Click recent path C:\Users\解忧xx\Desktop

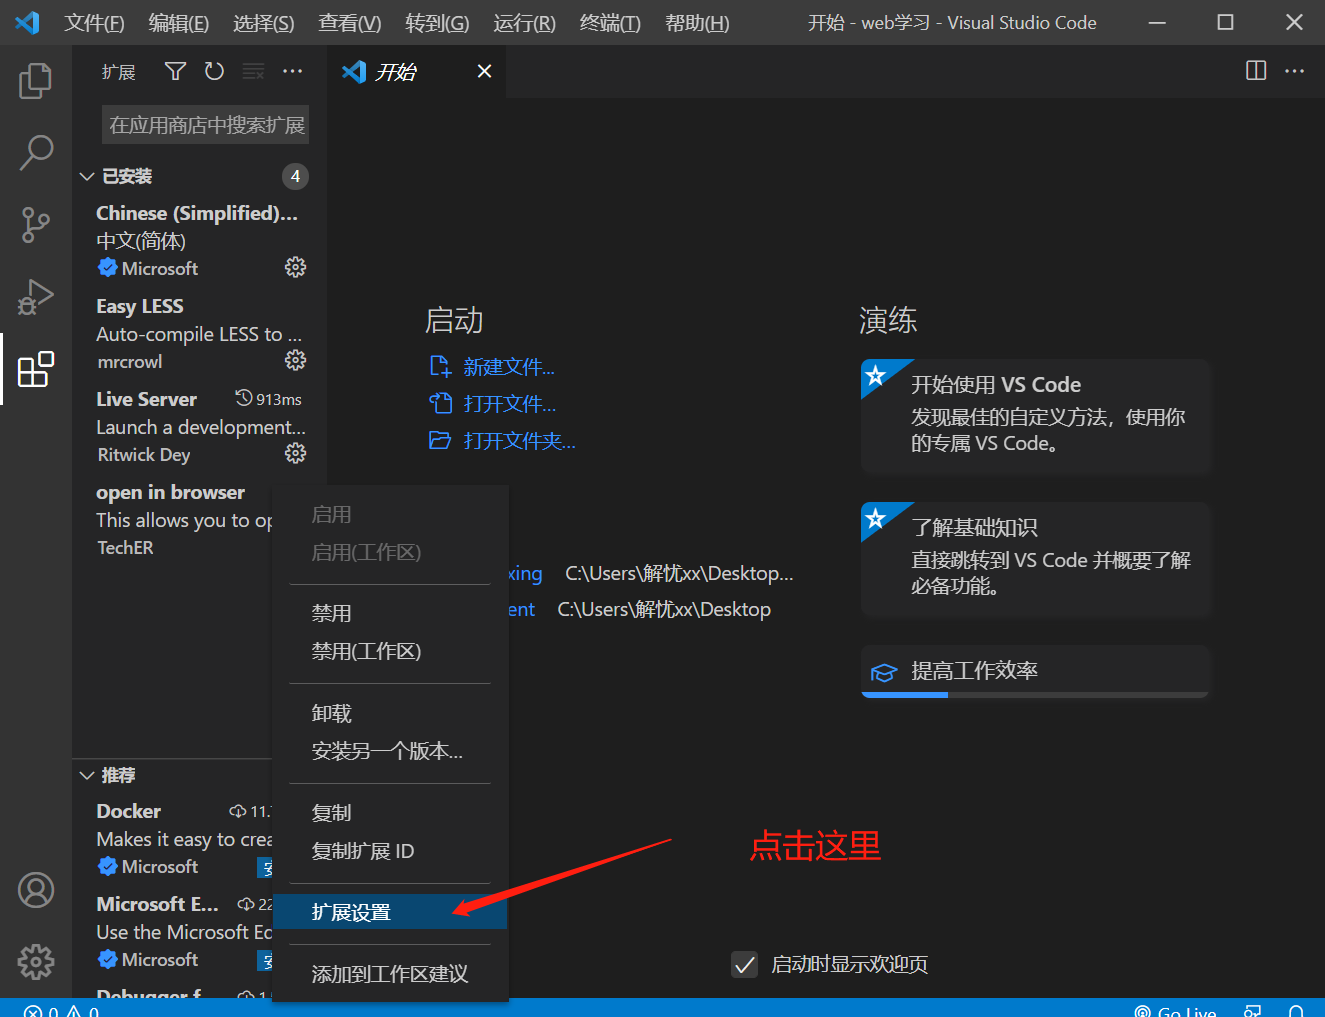[x=664, y=610]
